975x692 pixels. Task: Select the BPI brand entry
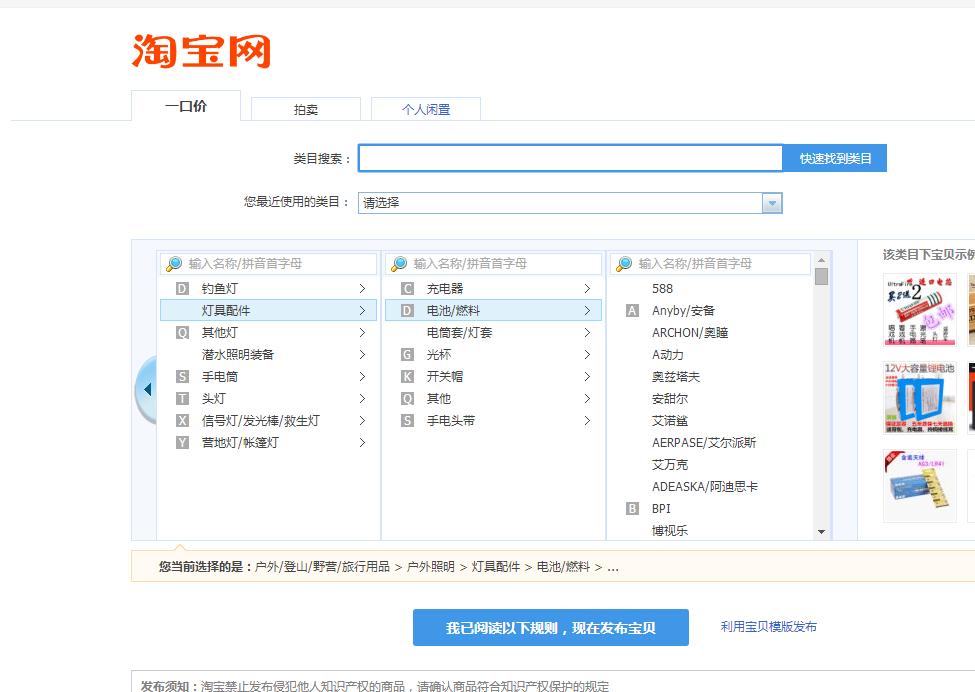point(661,508)
